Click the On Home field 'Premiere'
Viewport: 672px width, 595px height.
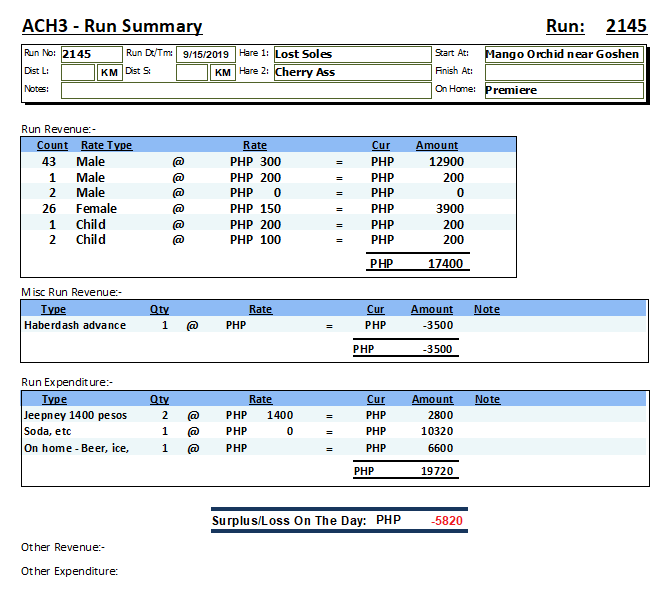[563, 90]
